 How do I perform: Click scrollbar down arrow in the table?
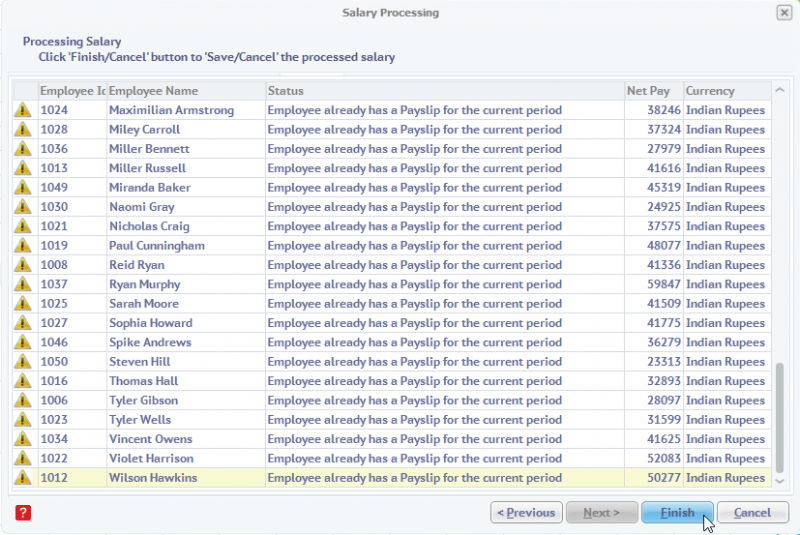pos(781,481)
